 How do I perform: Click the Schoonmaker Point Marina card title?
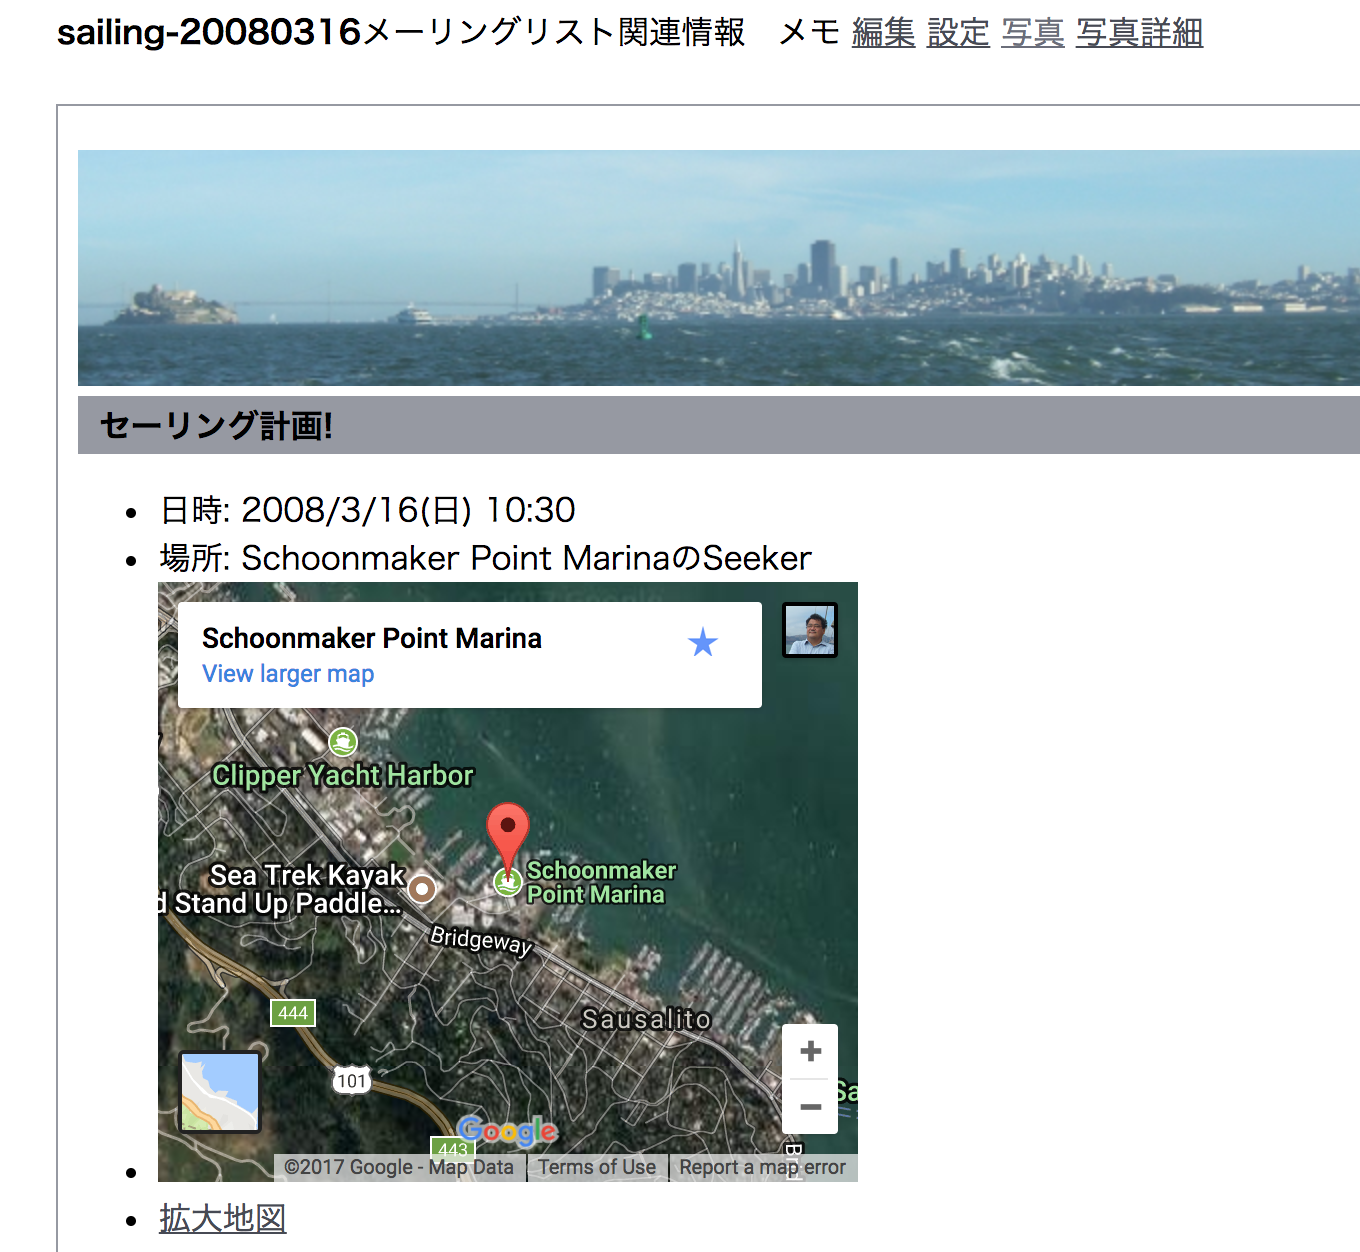tap(372, 638)
